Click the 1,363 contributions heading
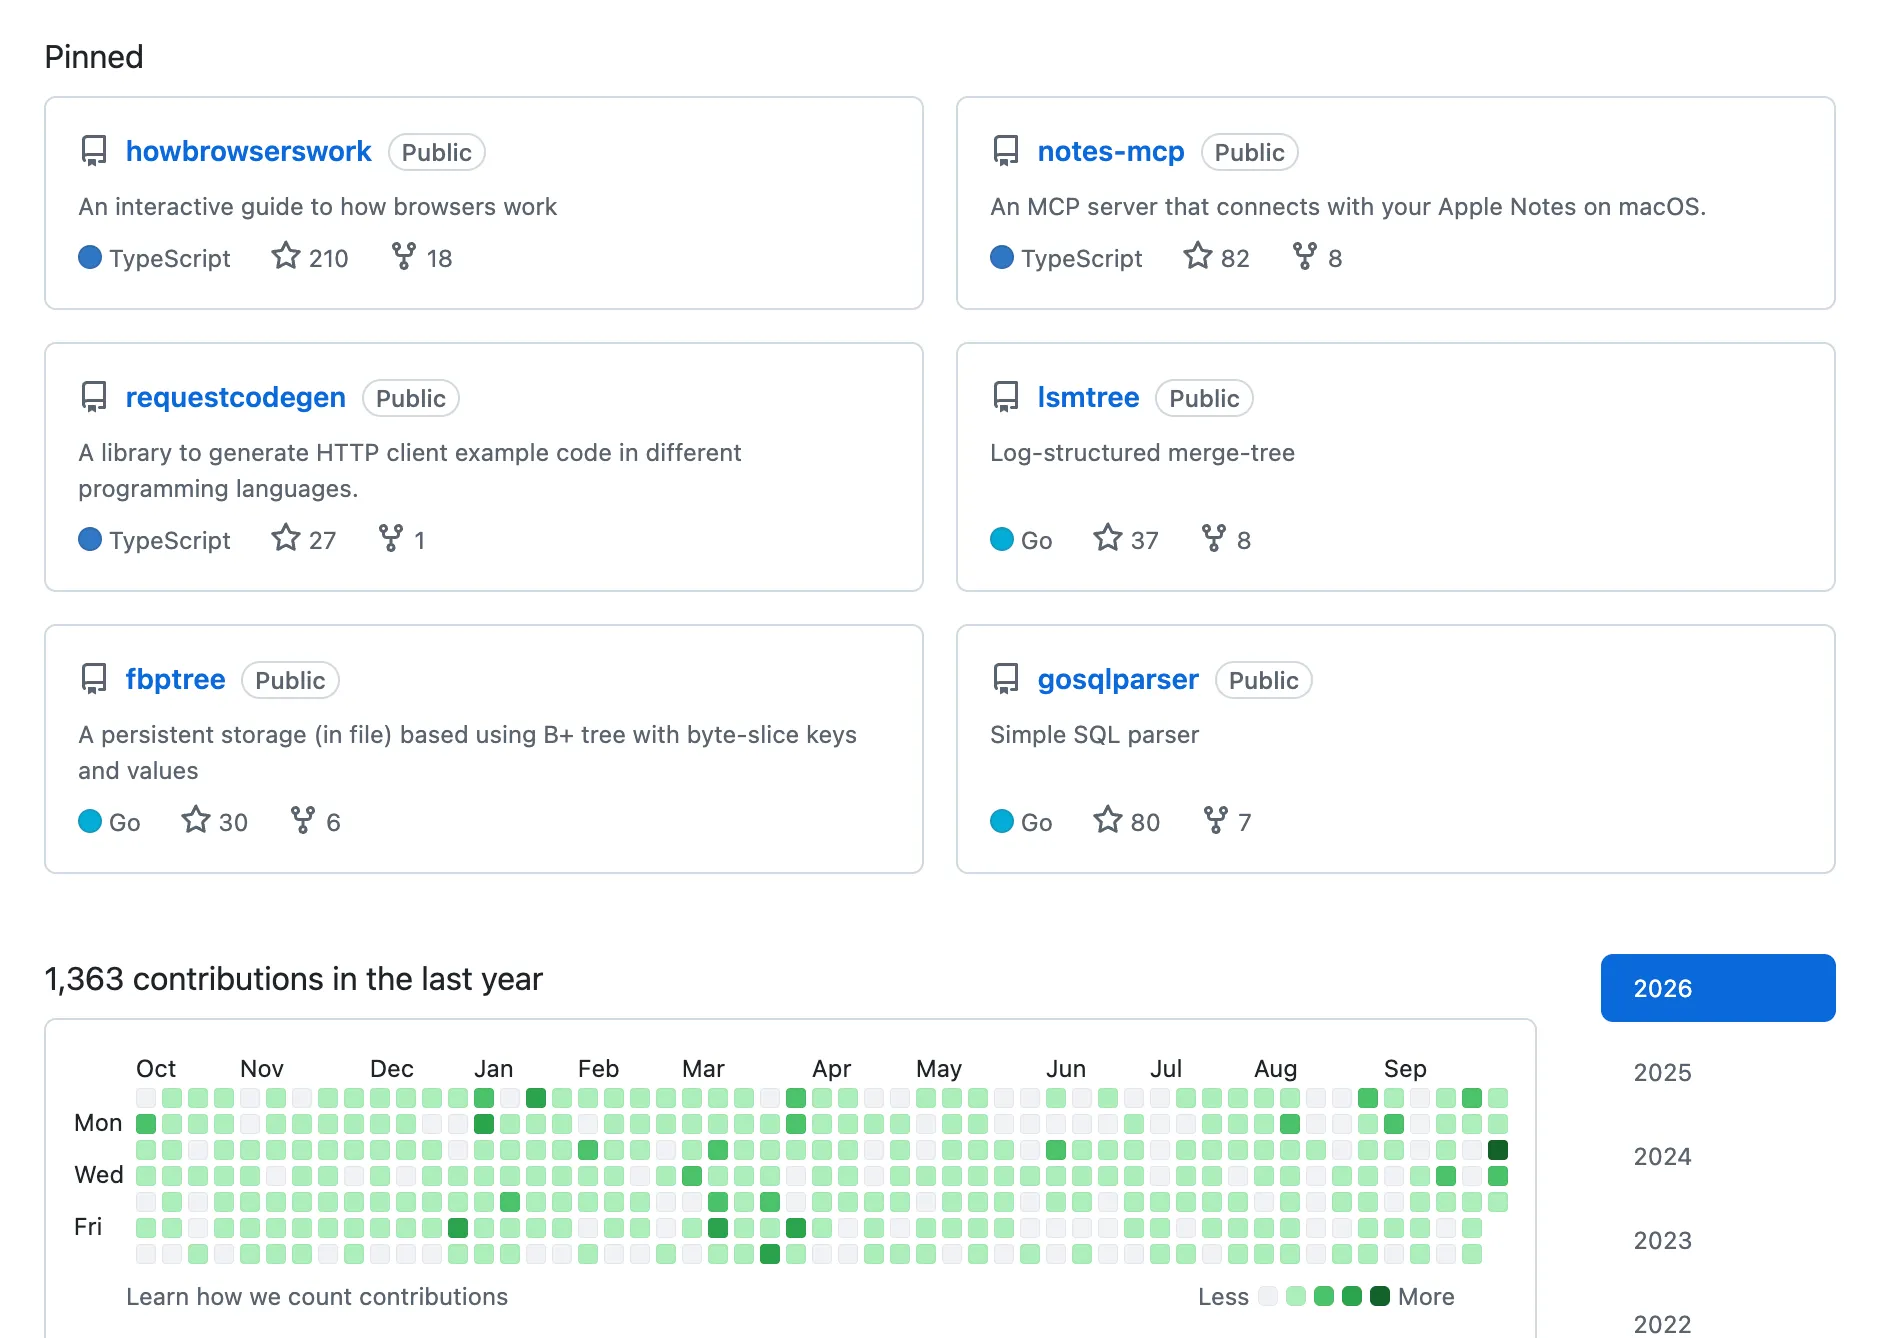Screen dimensions: 1904x1338 (x=294, y=978)
